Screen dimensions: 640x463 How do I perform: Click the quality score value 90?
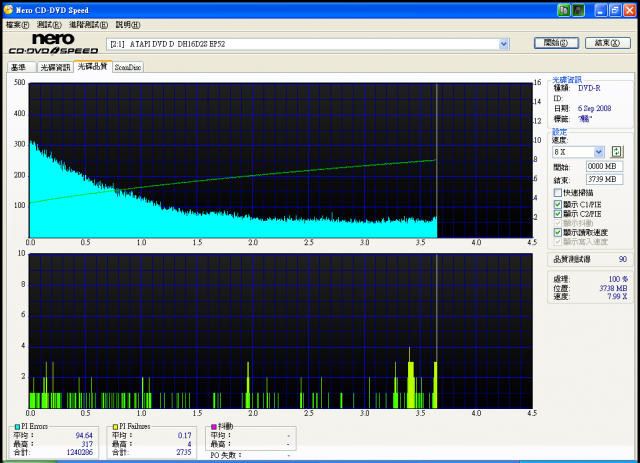tap(622, 259)
